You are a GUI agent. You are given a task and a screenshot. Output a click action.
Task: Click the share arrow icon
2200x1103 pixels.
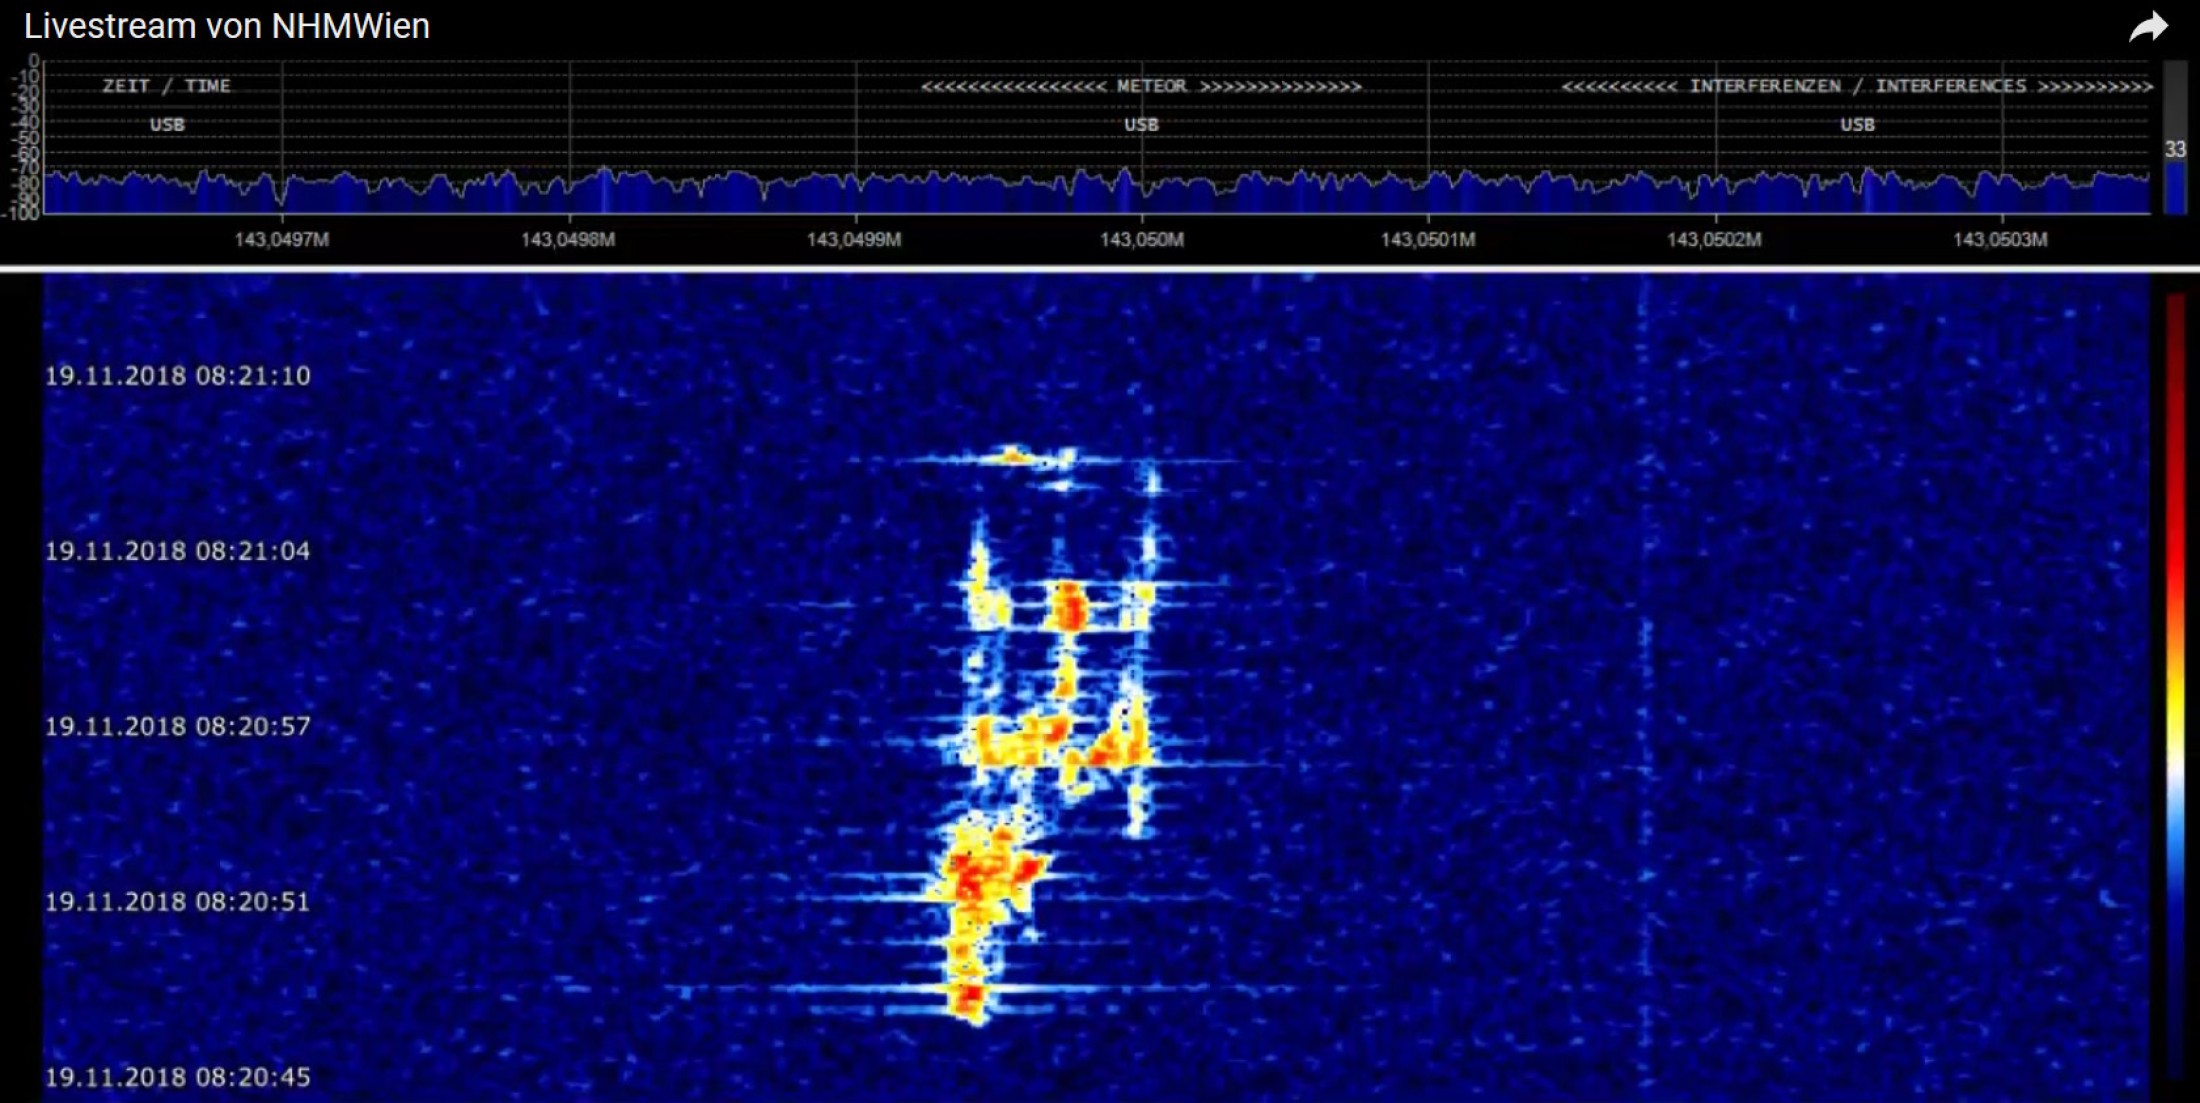2148,27
